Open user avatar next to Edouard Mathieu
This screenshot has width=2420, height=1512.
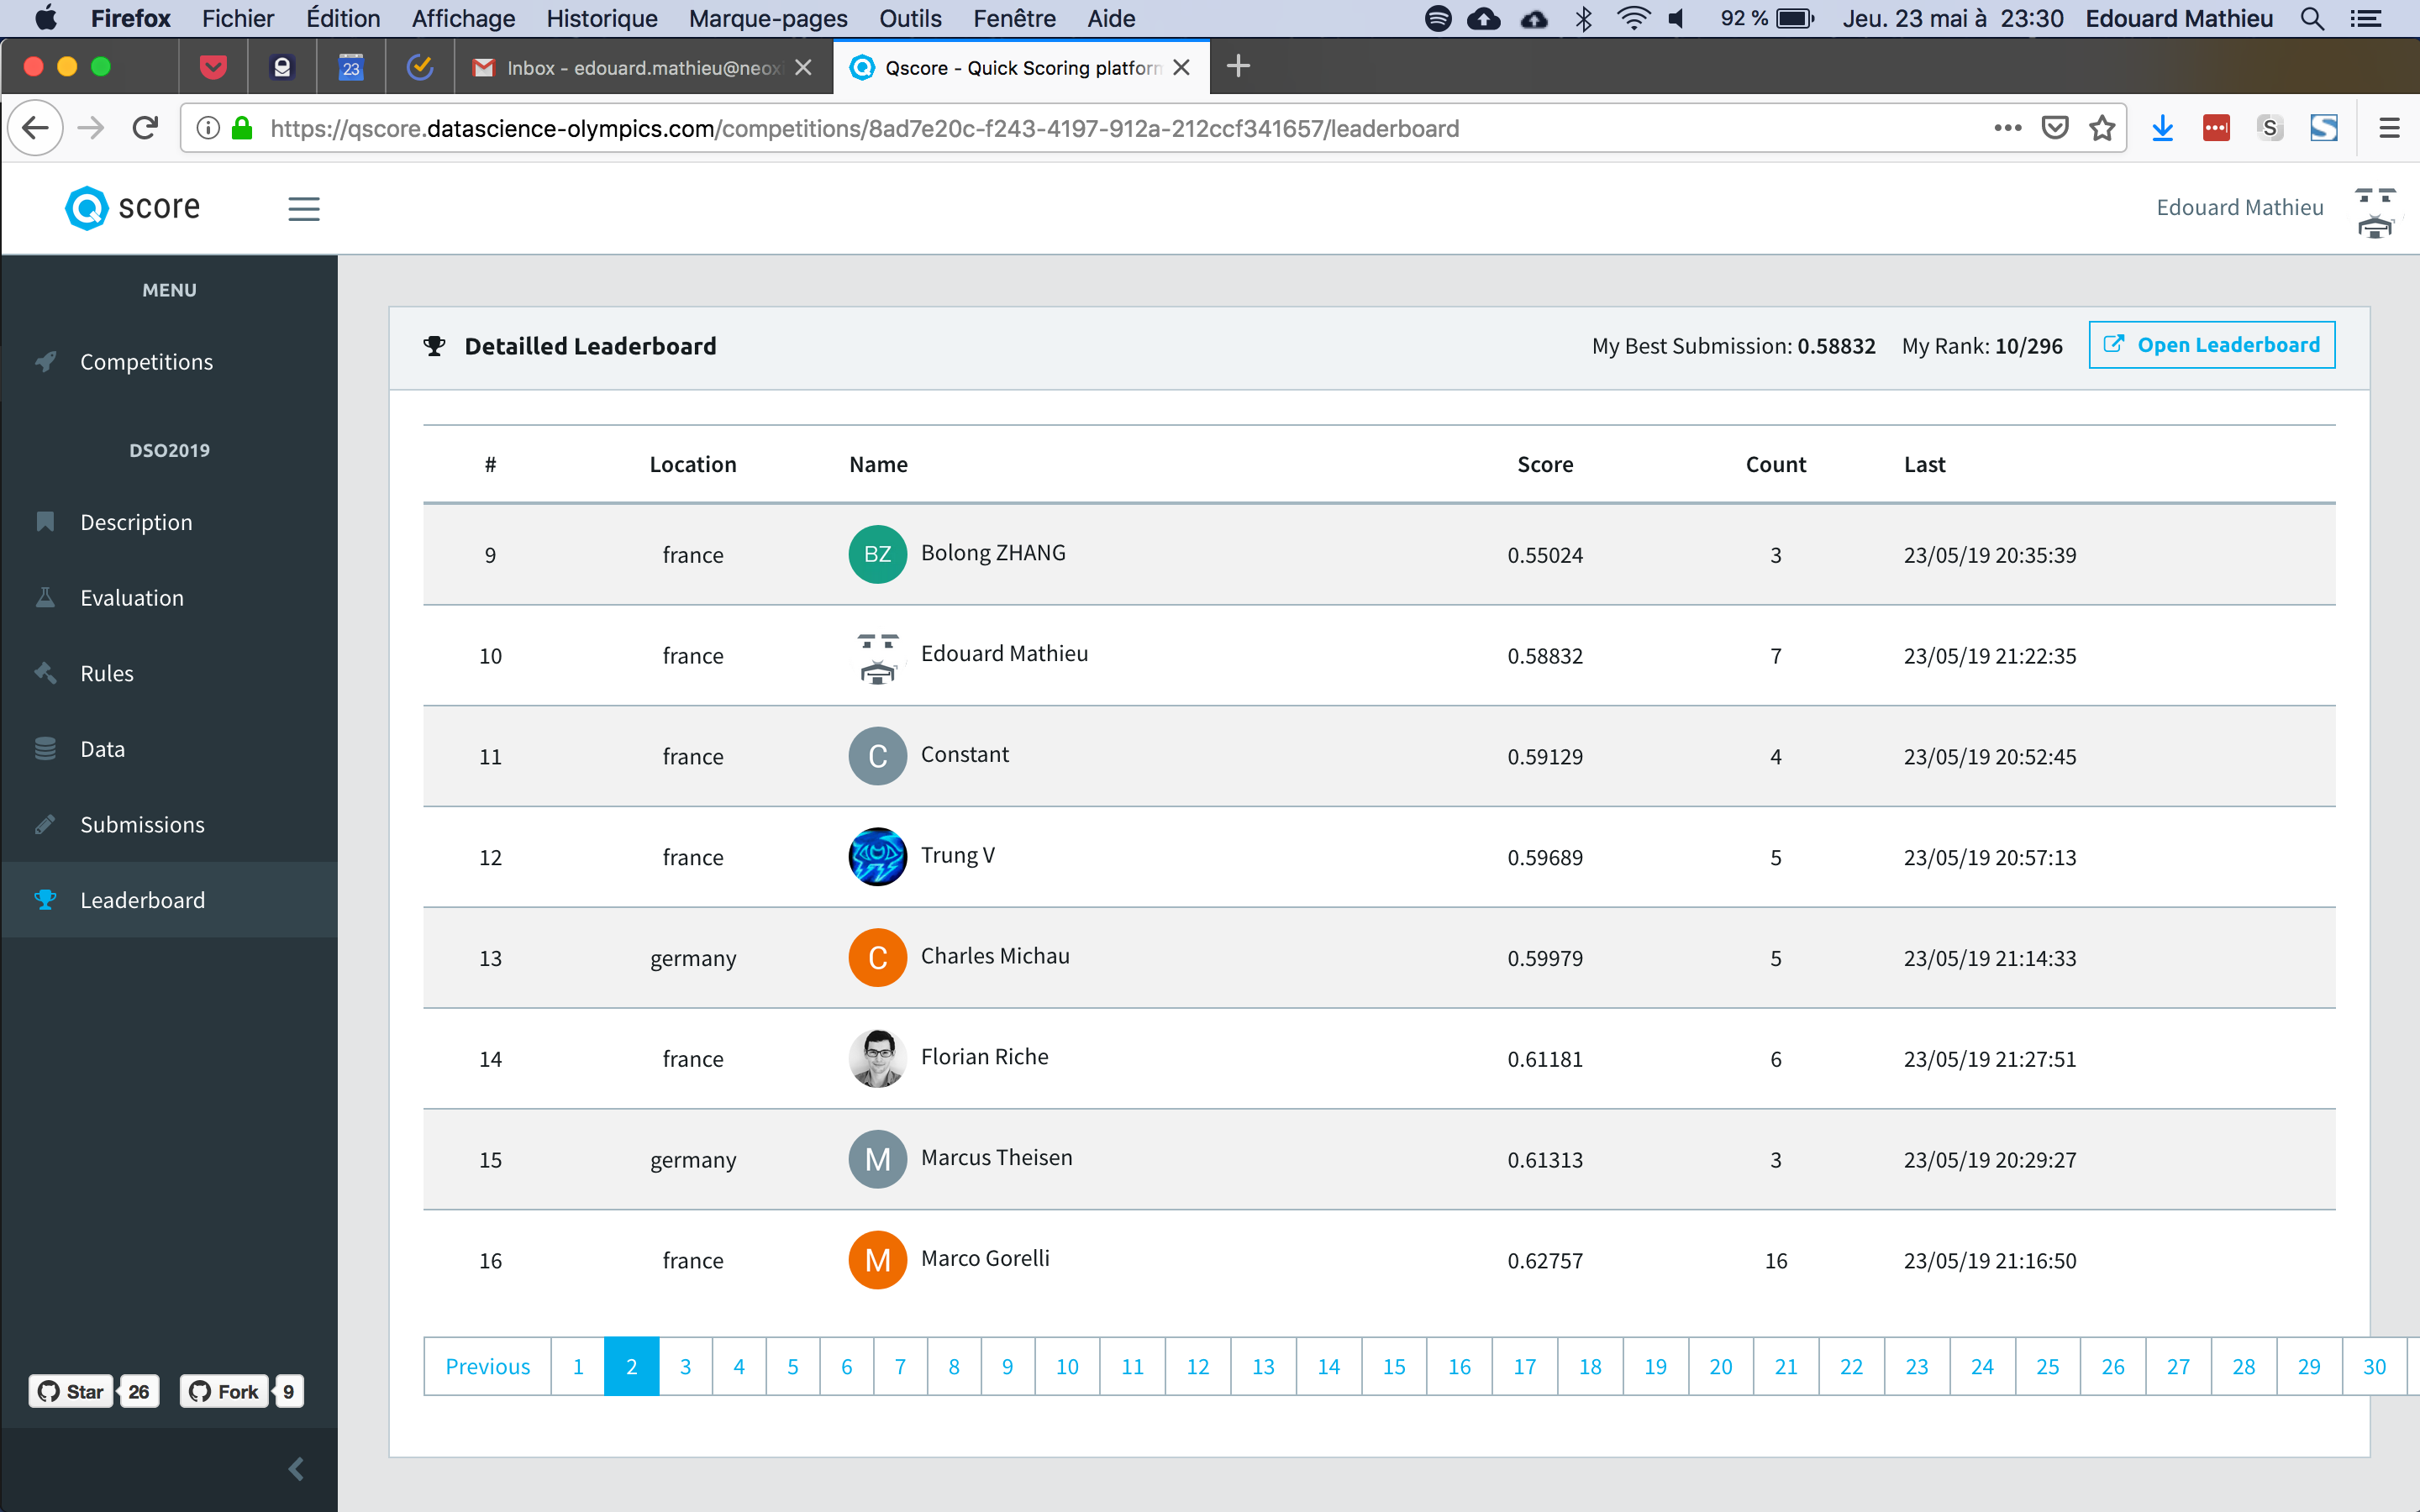pos(2375,210)
